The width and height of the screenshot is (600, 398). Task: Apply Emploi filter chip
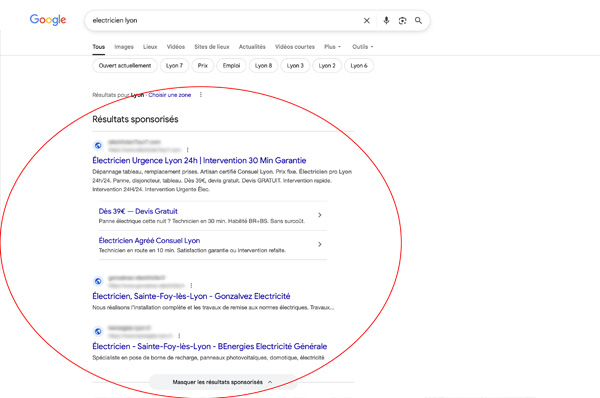pos(232,65)
